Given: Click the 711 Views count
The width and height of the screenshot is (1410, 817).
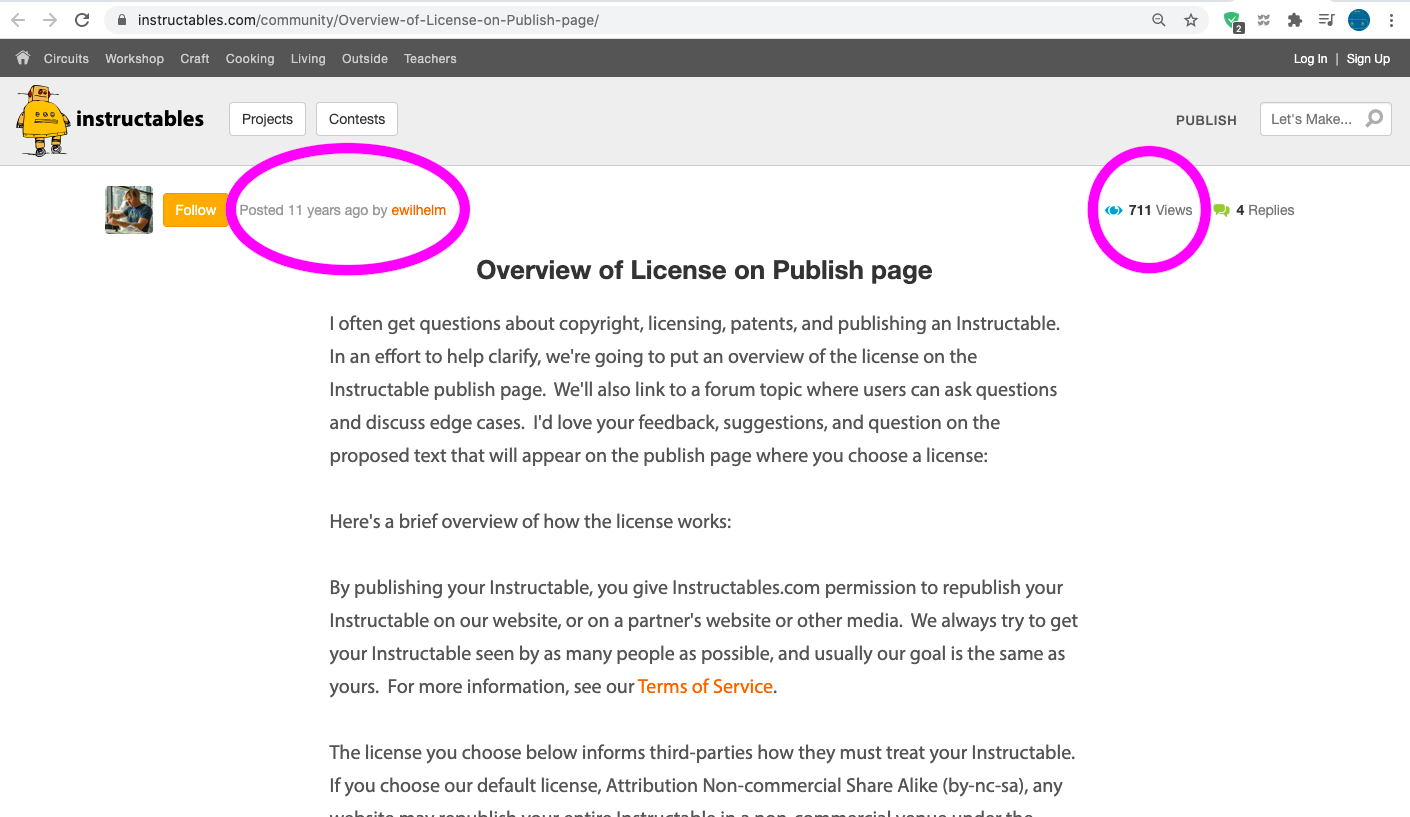Looking at the screenshot, I should point(1160,210).
